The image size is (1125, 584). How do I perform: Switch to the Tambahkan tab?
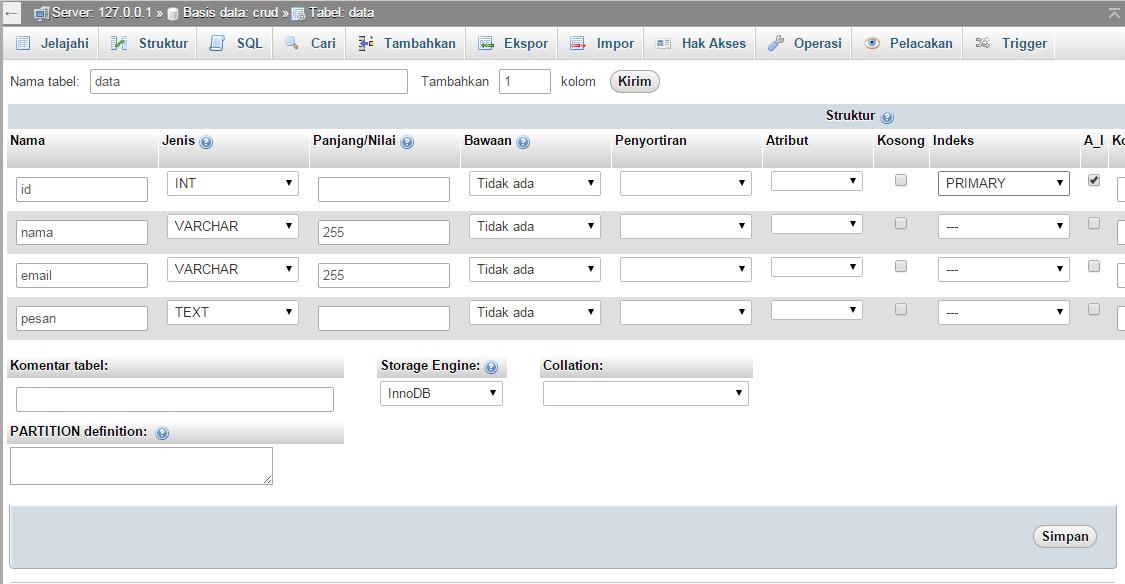click(408, 43)
